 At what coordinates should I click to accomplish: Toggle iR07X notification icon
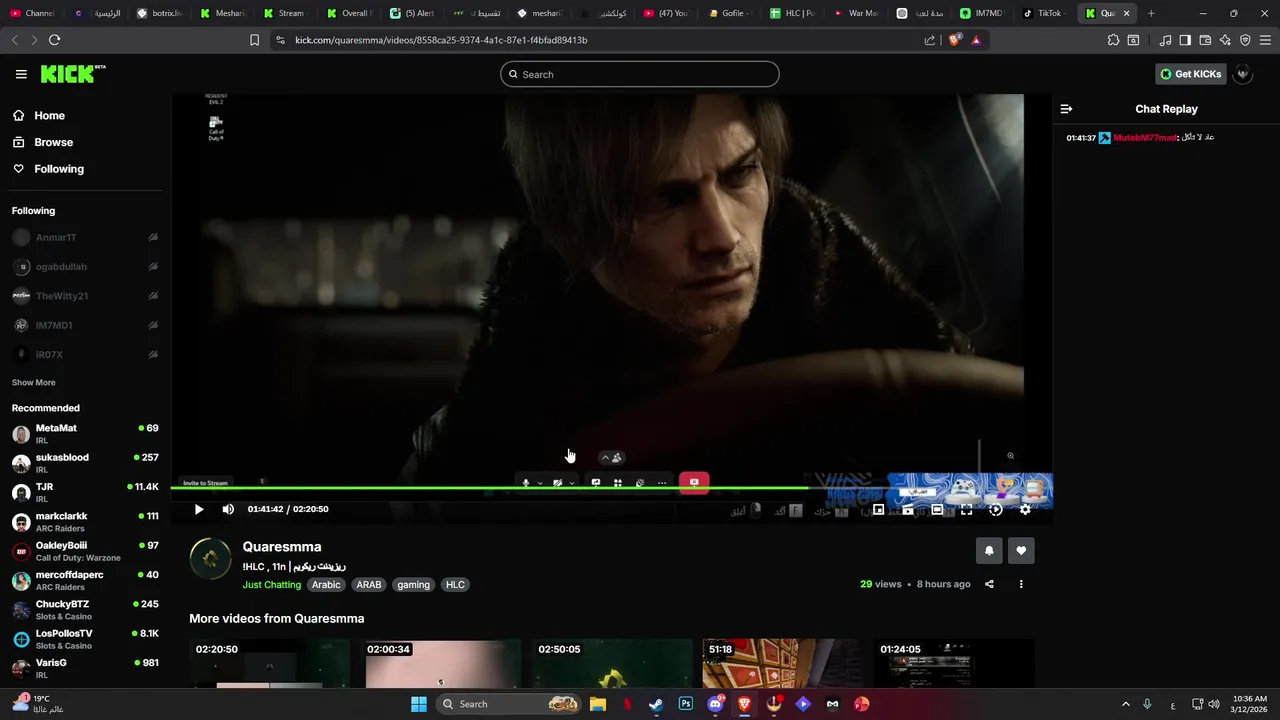pyautogui.click(x=153, y=355)
